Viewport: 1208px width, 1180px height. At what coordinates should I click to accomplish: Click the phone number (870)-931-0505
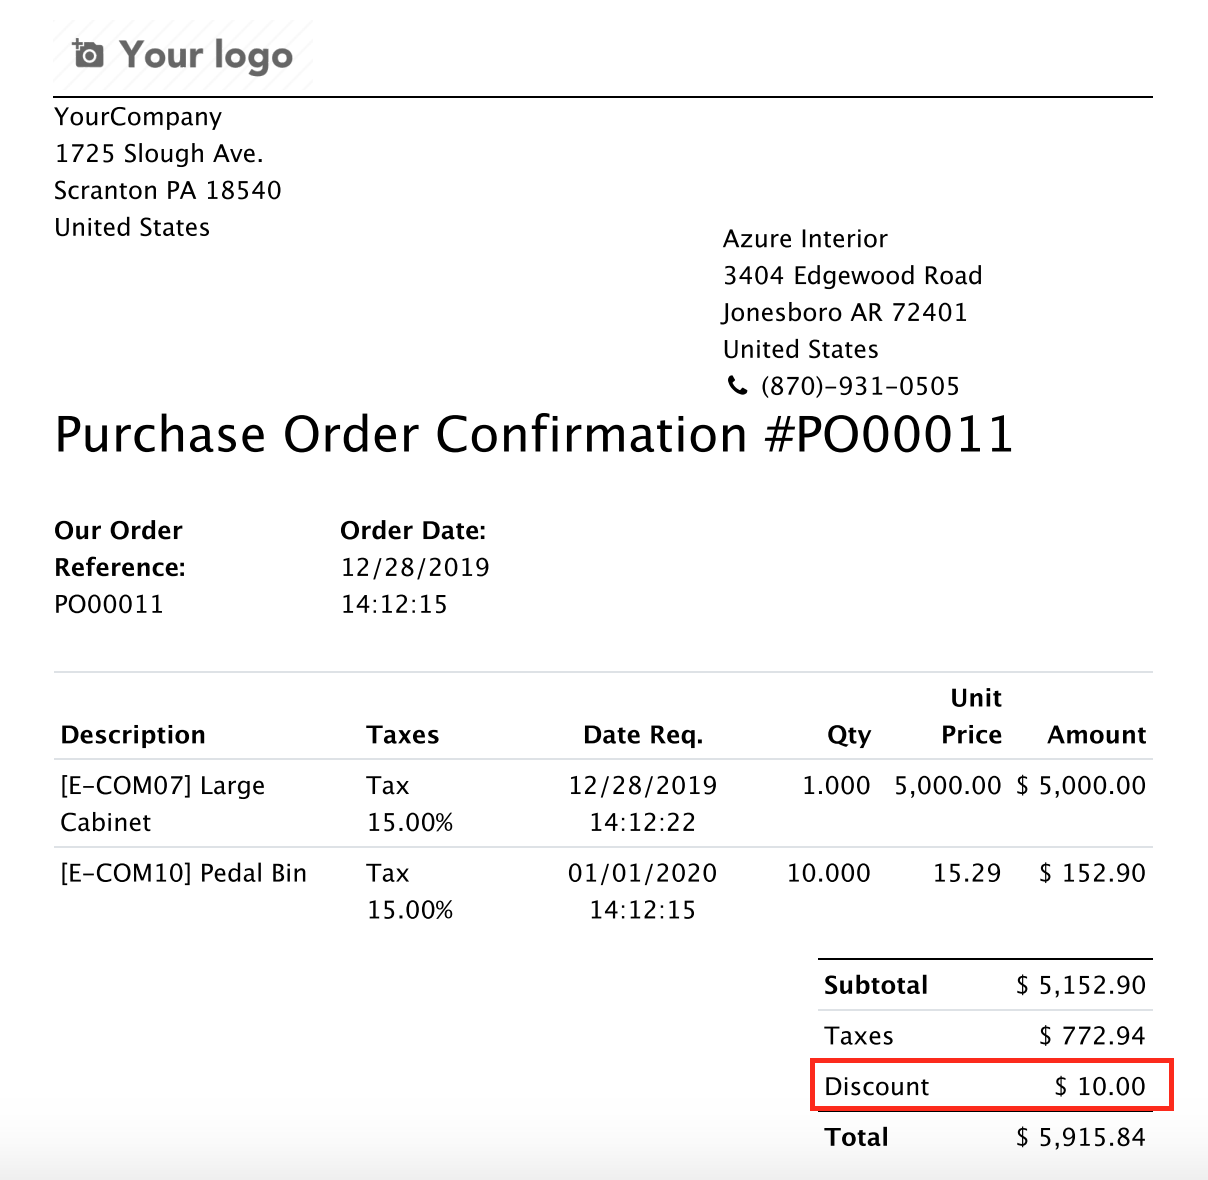pos(860,386)
